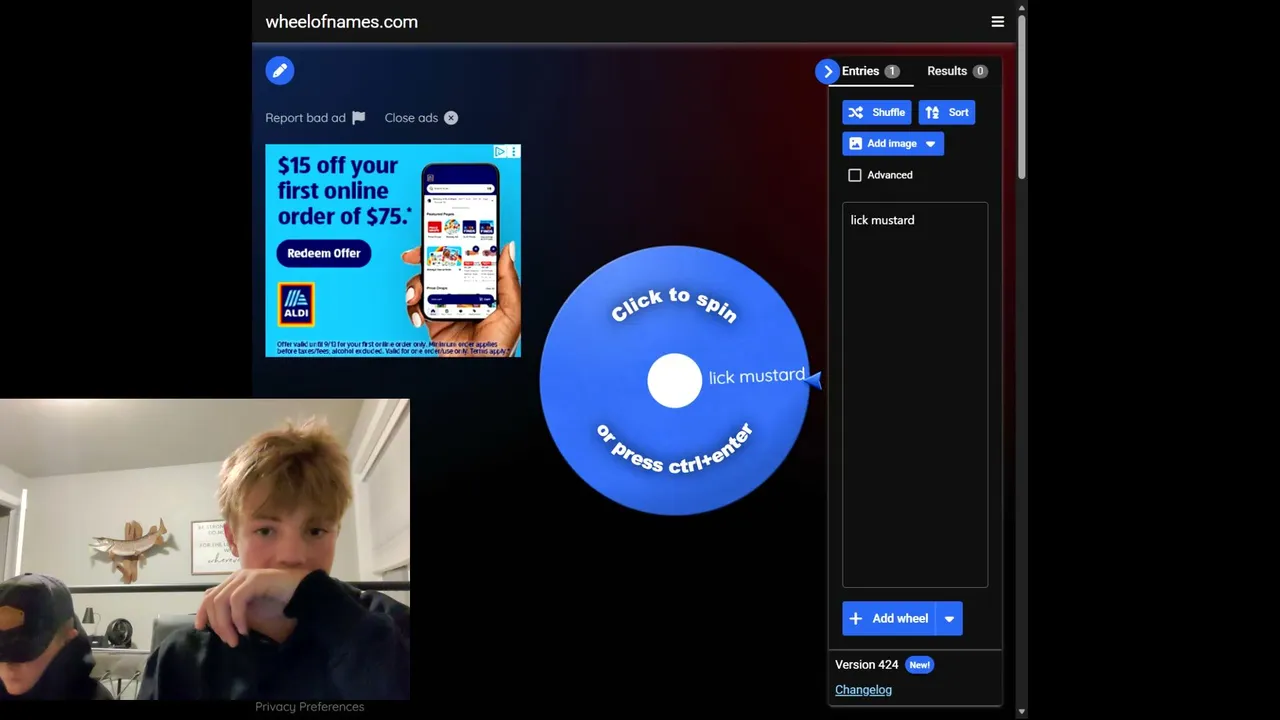Click the white center hub of wheel
Screen dimensions: 1280x720
675,381
